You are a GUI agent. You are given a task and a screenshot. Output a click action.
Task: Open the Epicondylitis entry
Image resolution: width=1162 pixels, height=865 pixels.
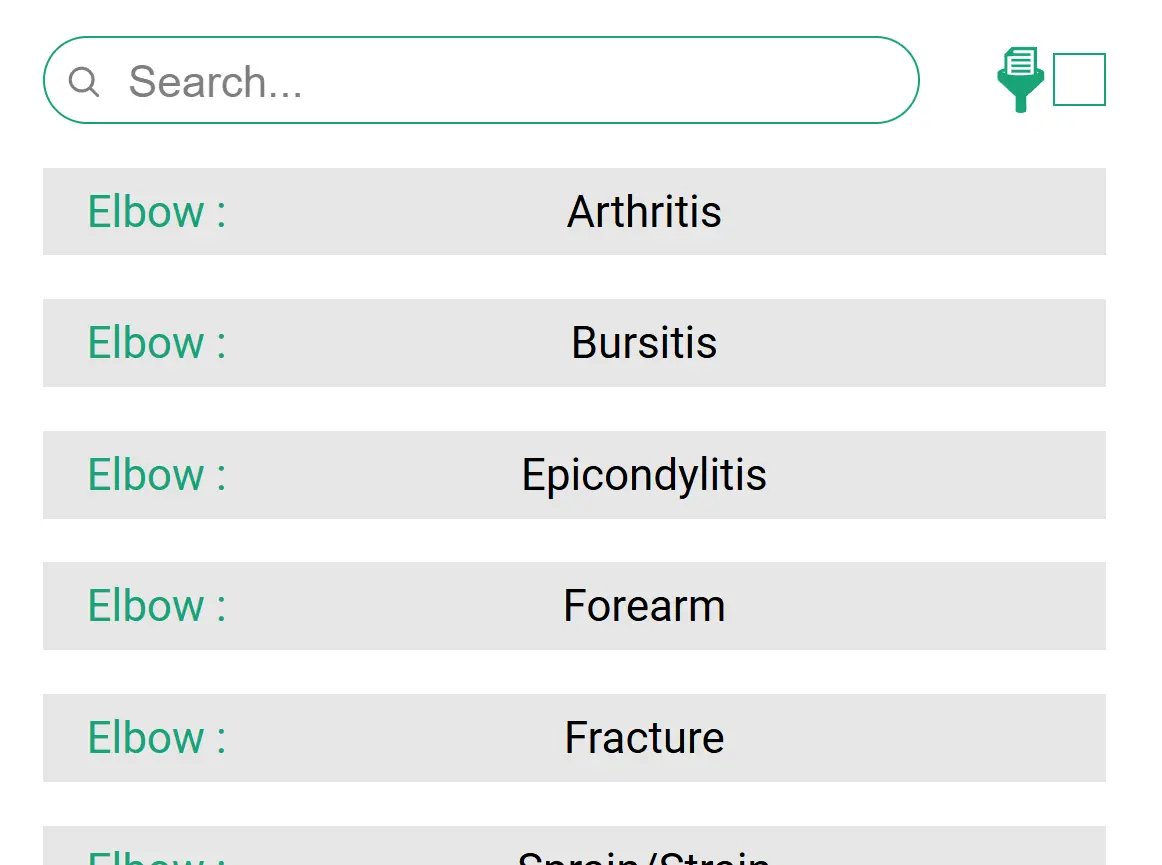click(x=644, y=475)
